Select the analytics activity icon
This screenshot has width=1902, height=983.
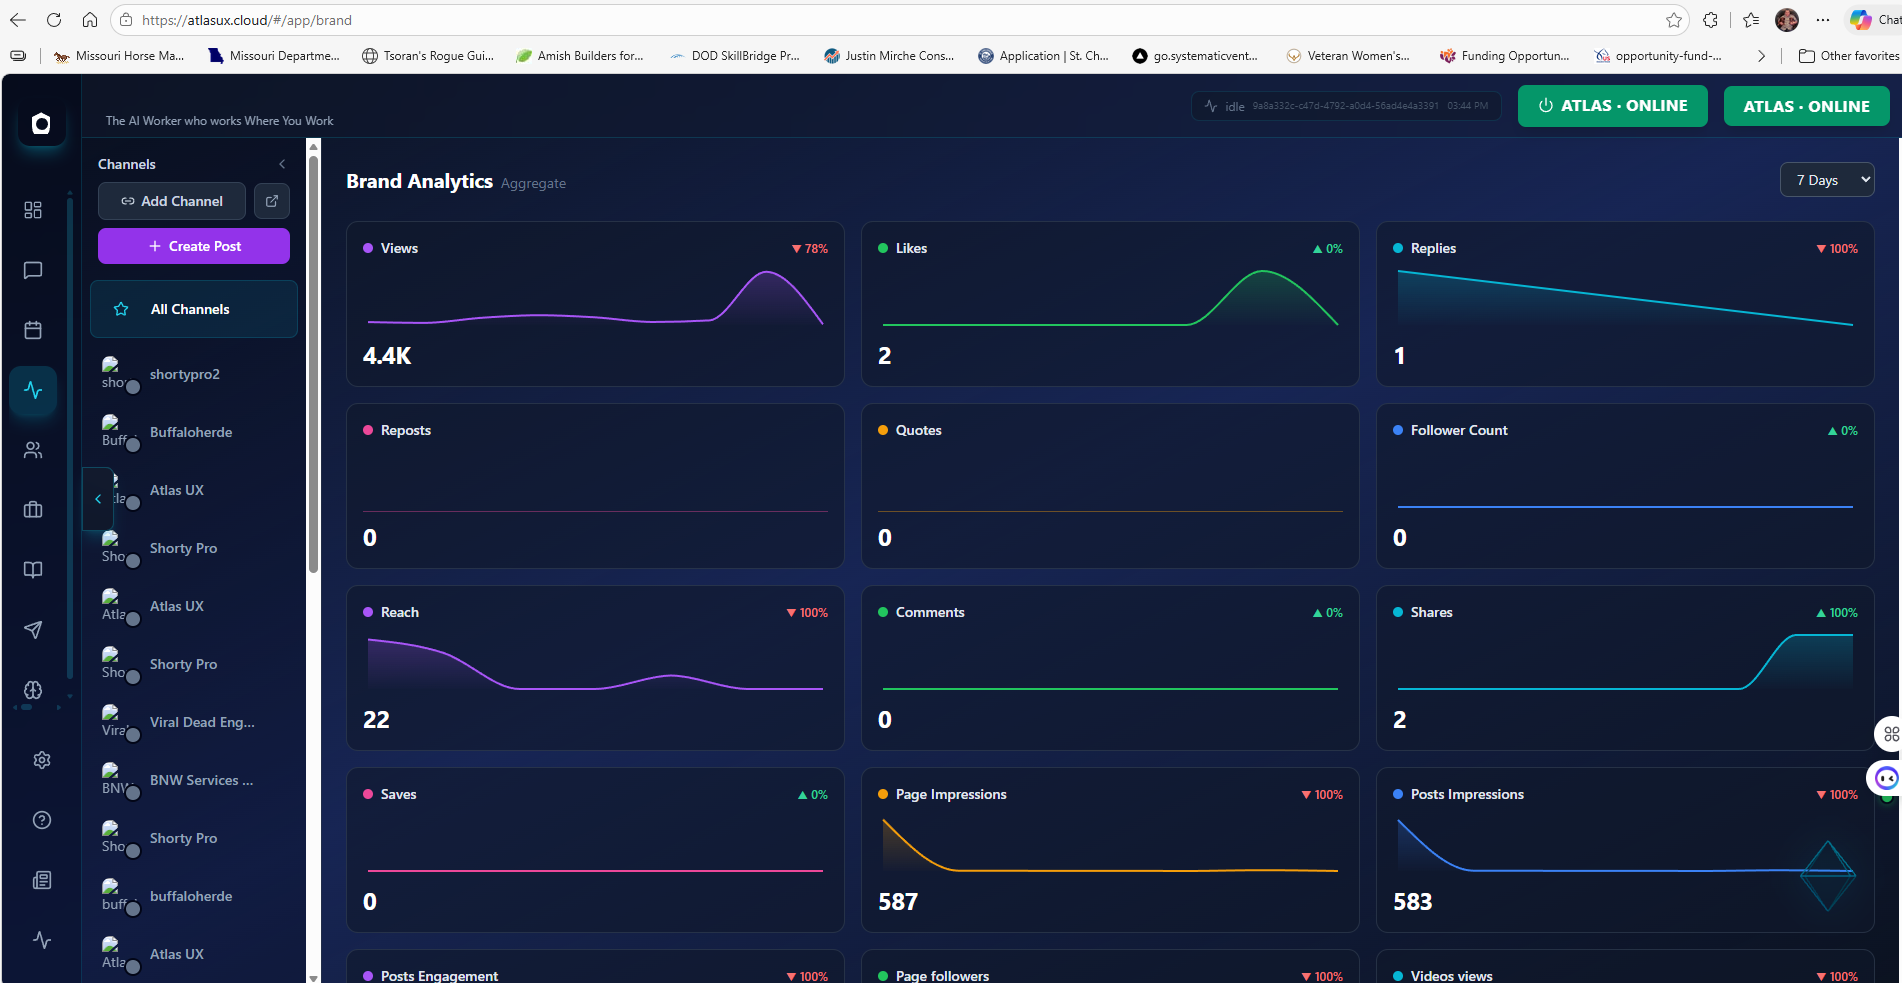[x=33, y=390]
